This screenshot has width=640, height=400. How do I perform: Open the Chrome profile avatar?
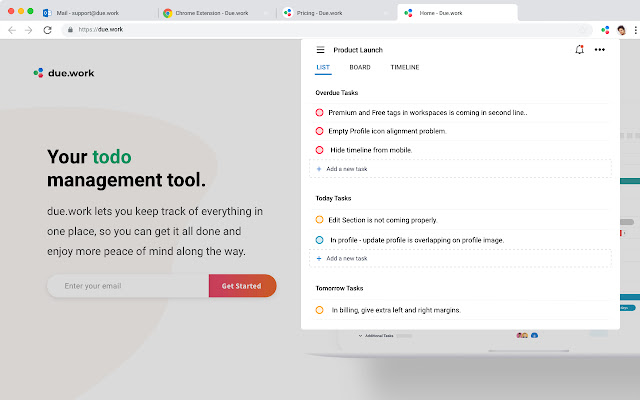[x=621, y=30]
